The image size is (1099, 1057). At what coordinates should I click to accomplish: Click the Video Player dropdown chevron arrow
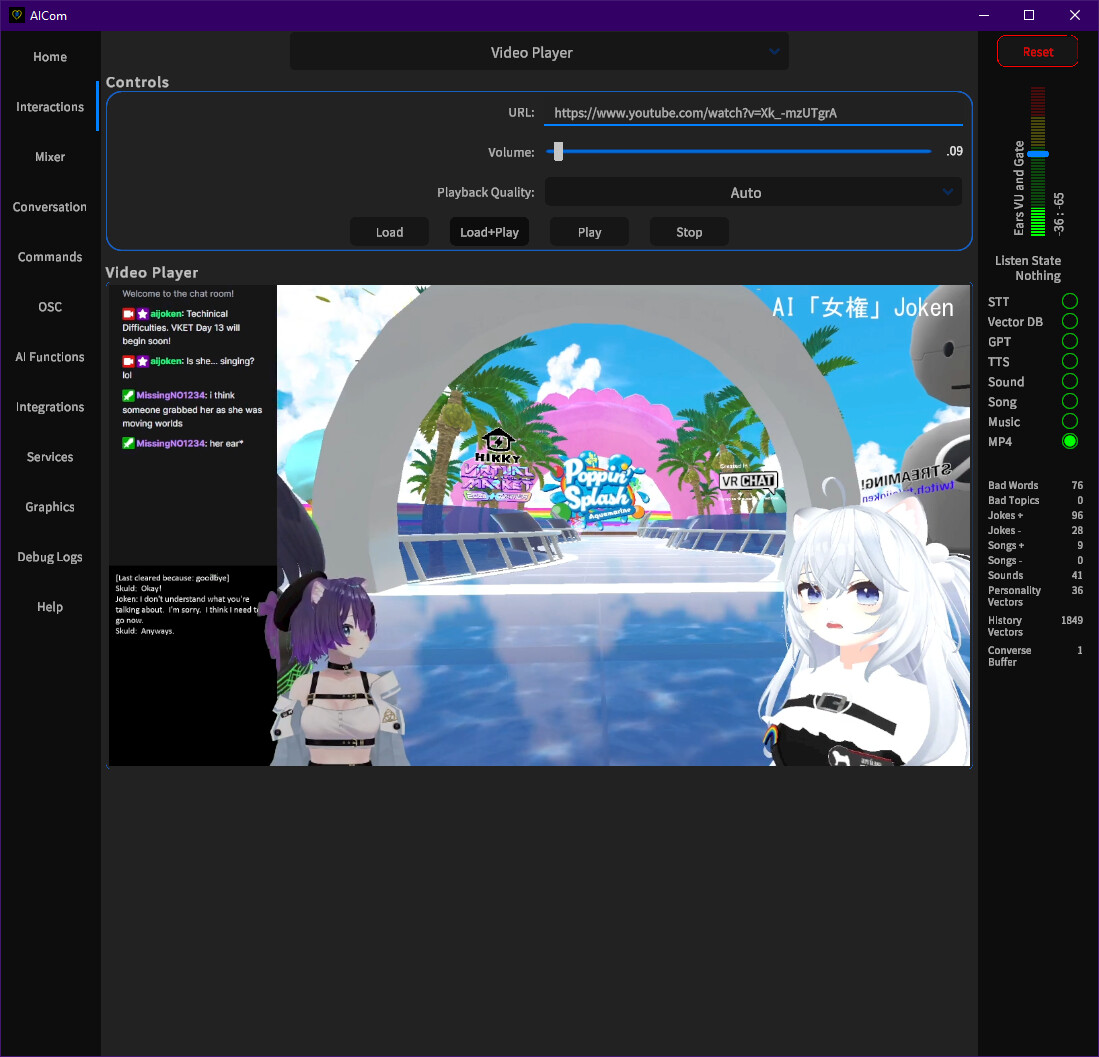(774, 52)
